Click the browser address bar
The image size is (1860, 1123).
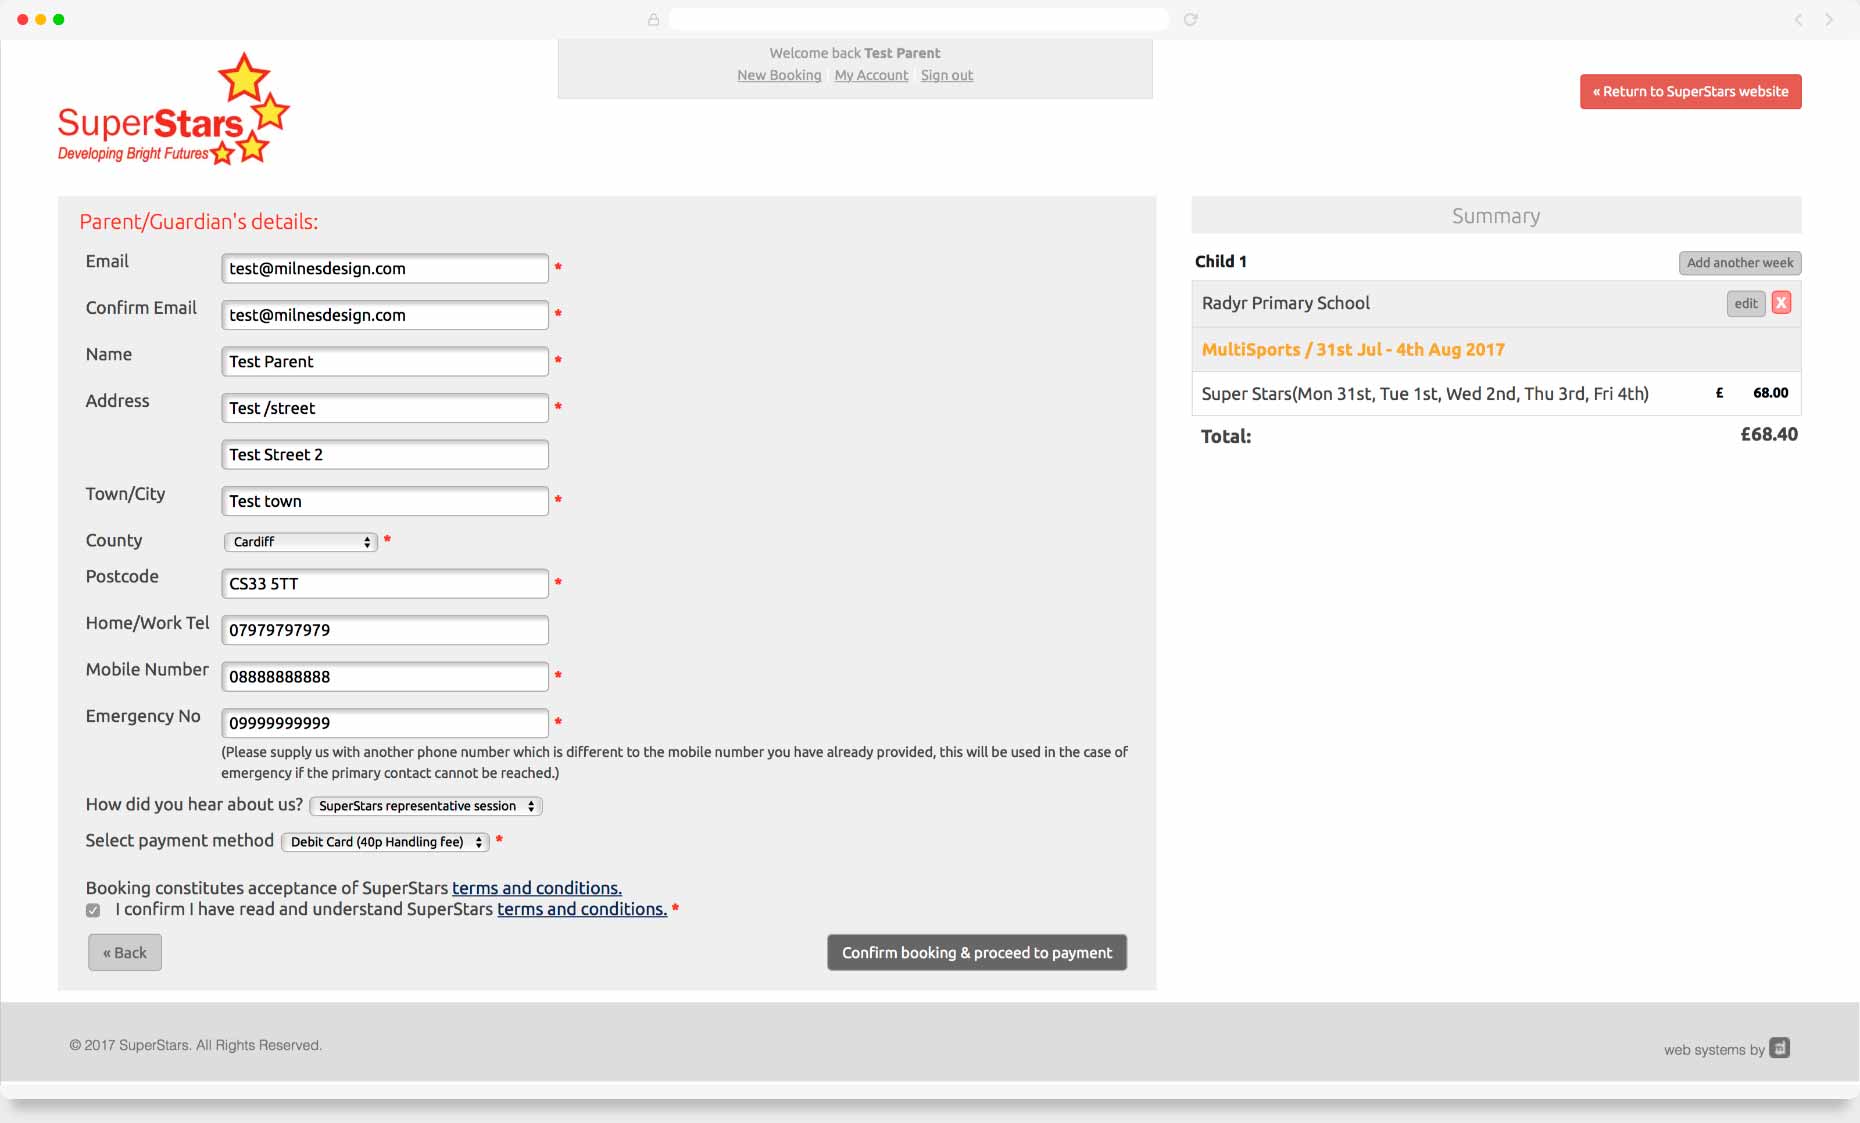918,19
